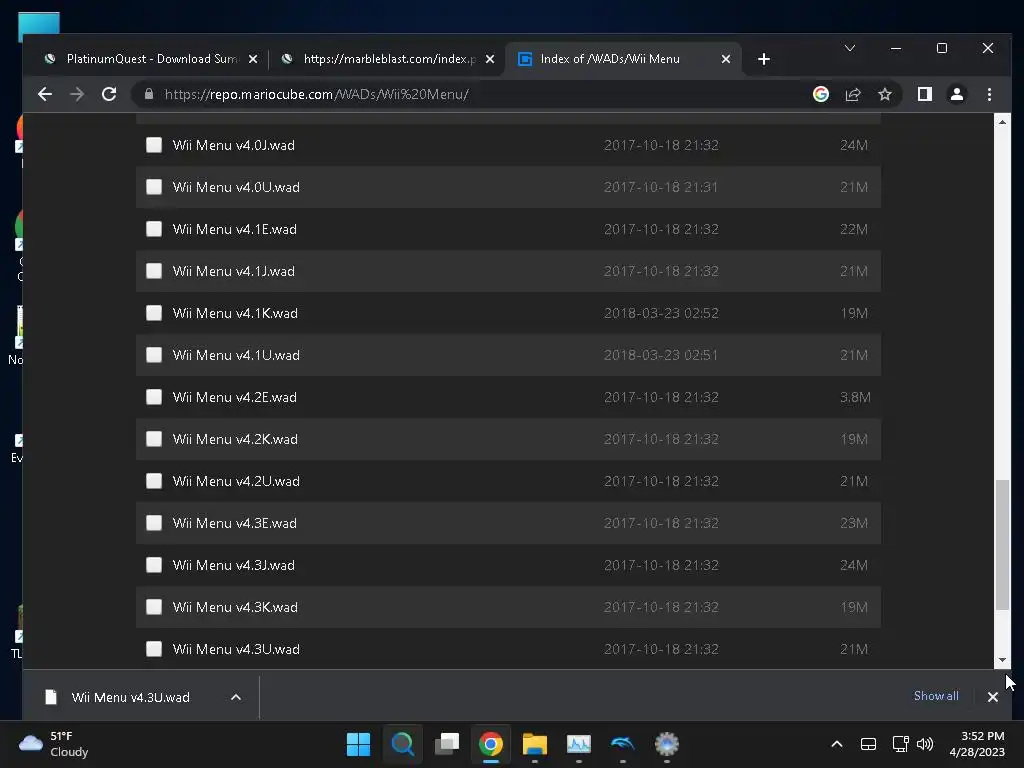Expand options for downloaded Wii Menu v4.3U.wad
Screen dimensions: 1024x768
[x=236, y=697]
